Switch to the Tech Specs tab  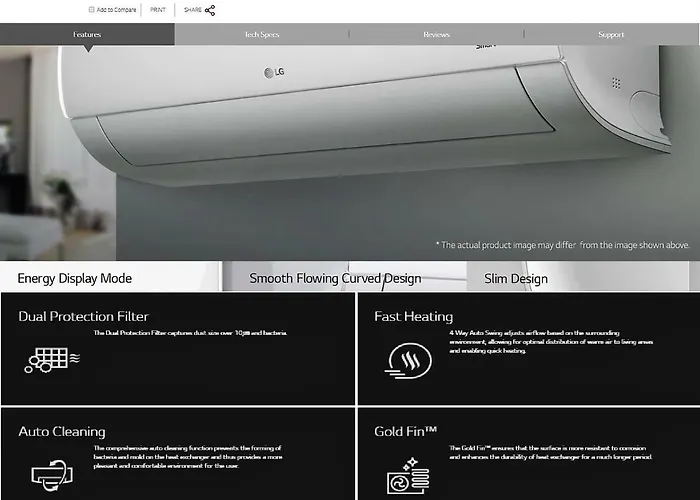(x=262, y=35)
